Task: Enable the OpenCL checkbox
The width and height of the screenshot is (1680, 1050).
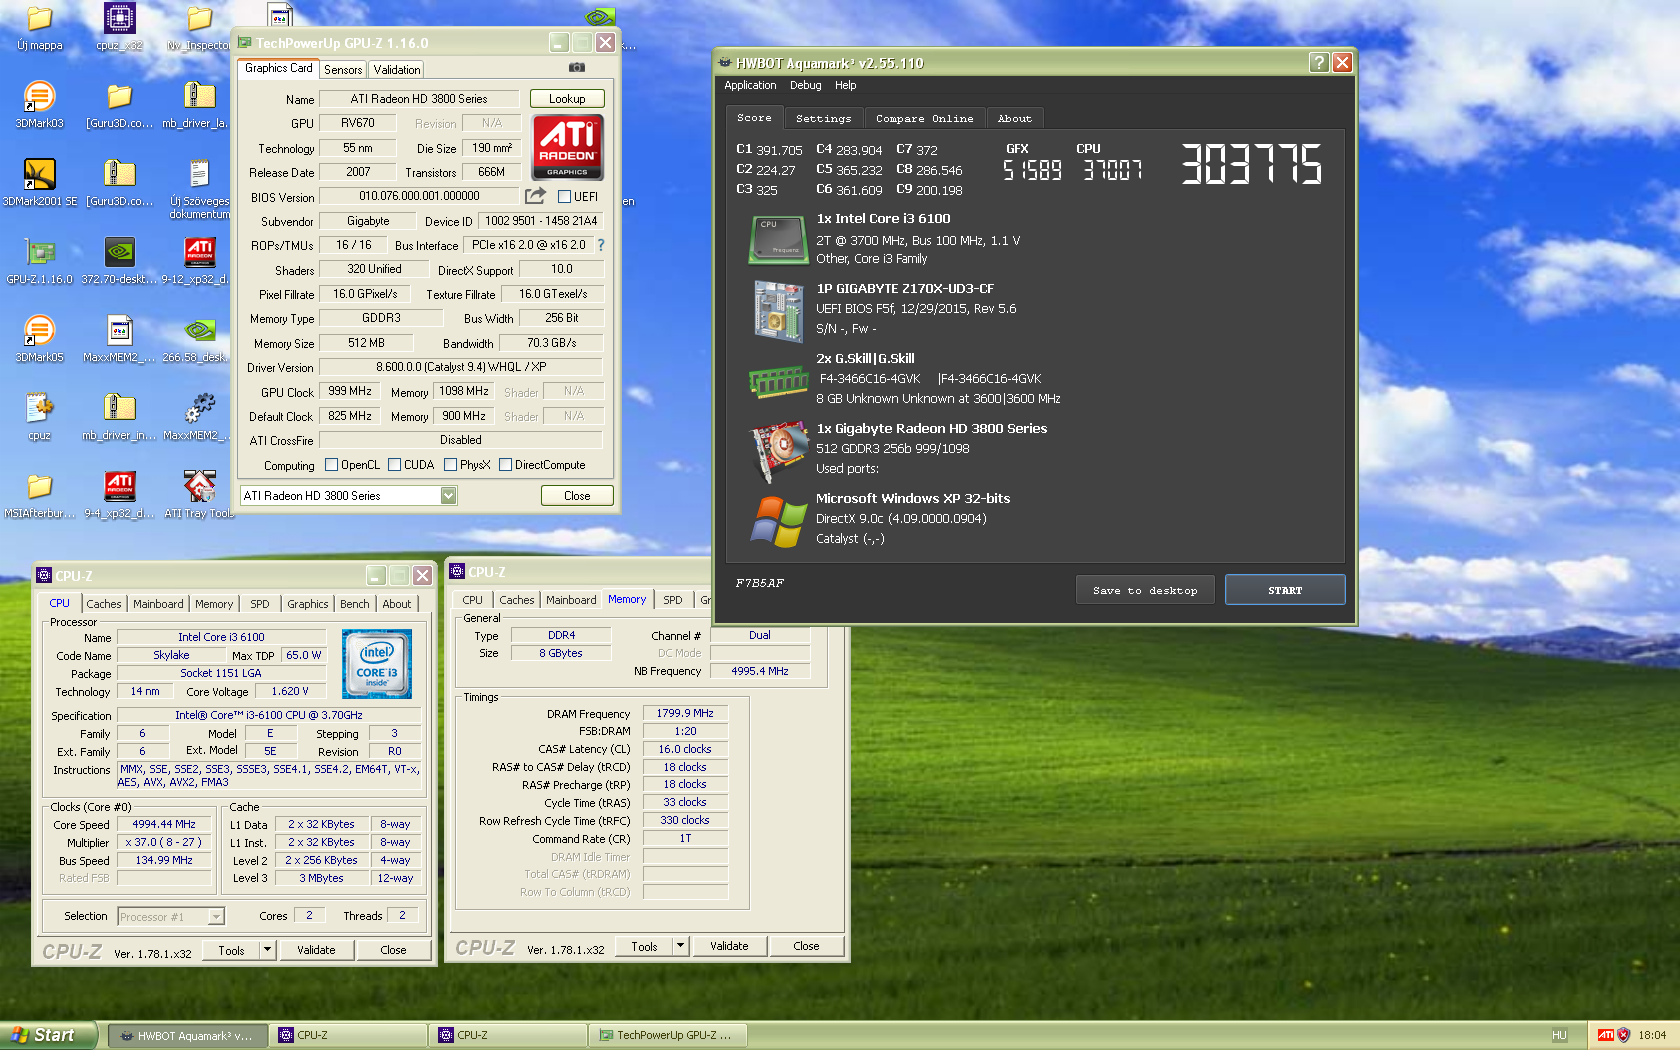Action: point(331,465)
